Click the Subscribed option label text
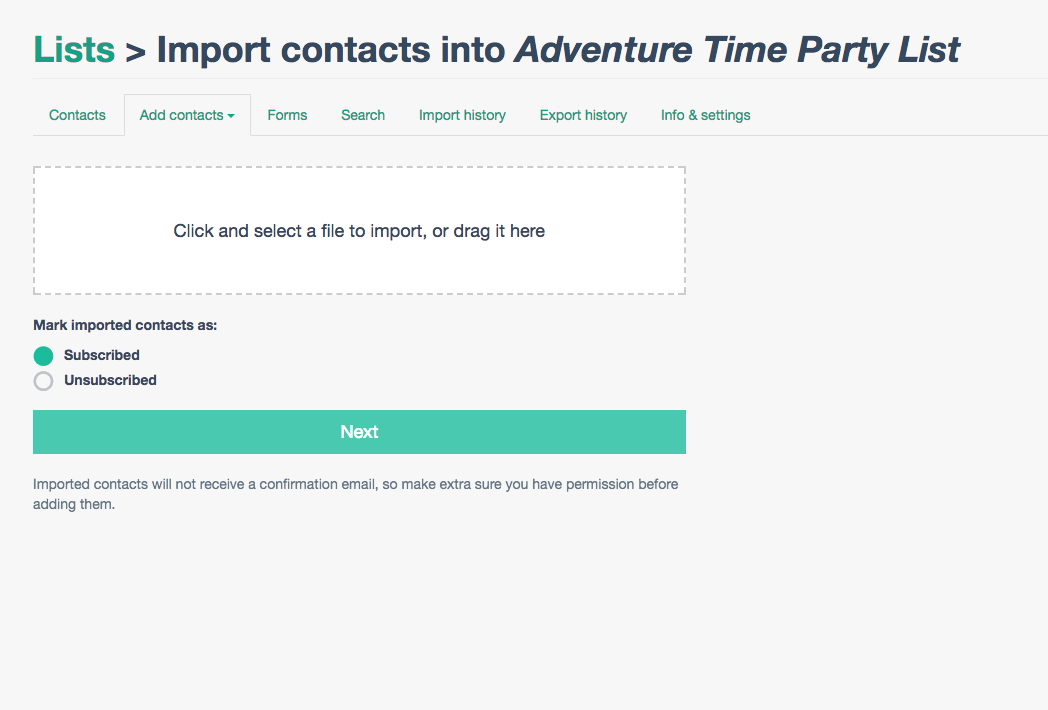Image resolution: width=1048 pixels, height=710 pixels. [101, 355]
